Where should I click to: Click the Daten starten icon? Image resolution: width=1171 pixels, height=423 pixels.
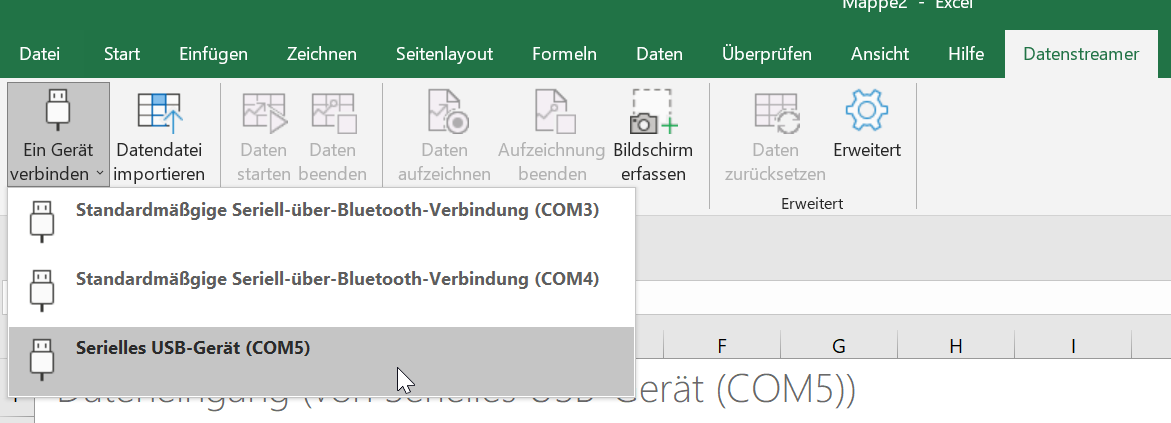point(264,112)
